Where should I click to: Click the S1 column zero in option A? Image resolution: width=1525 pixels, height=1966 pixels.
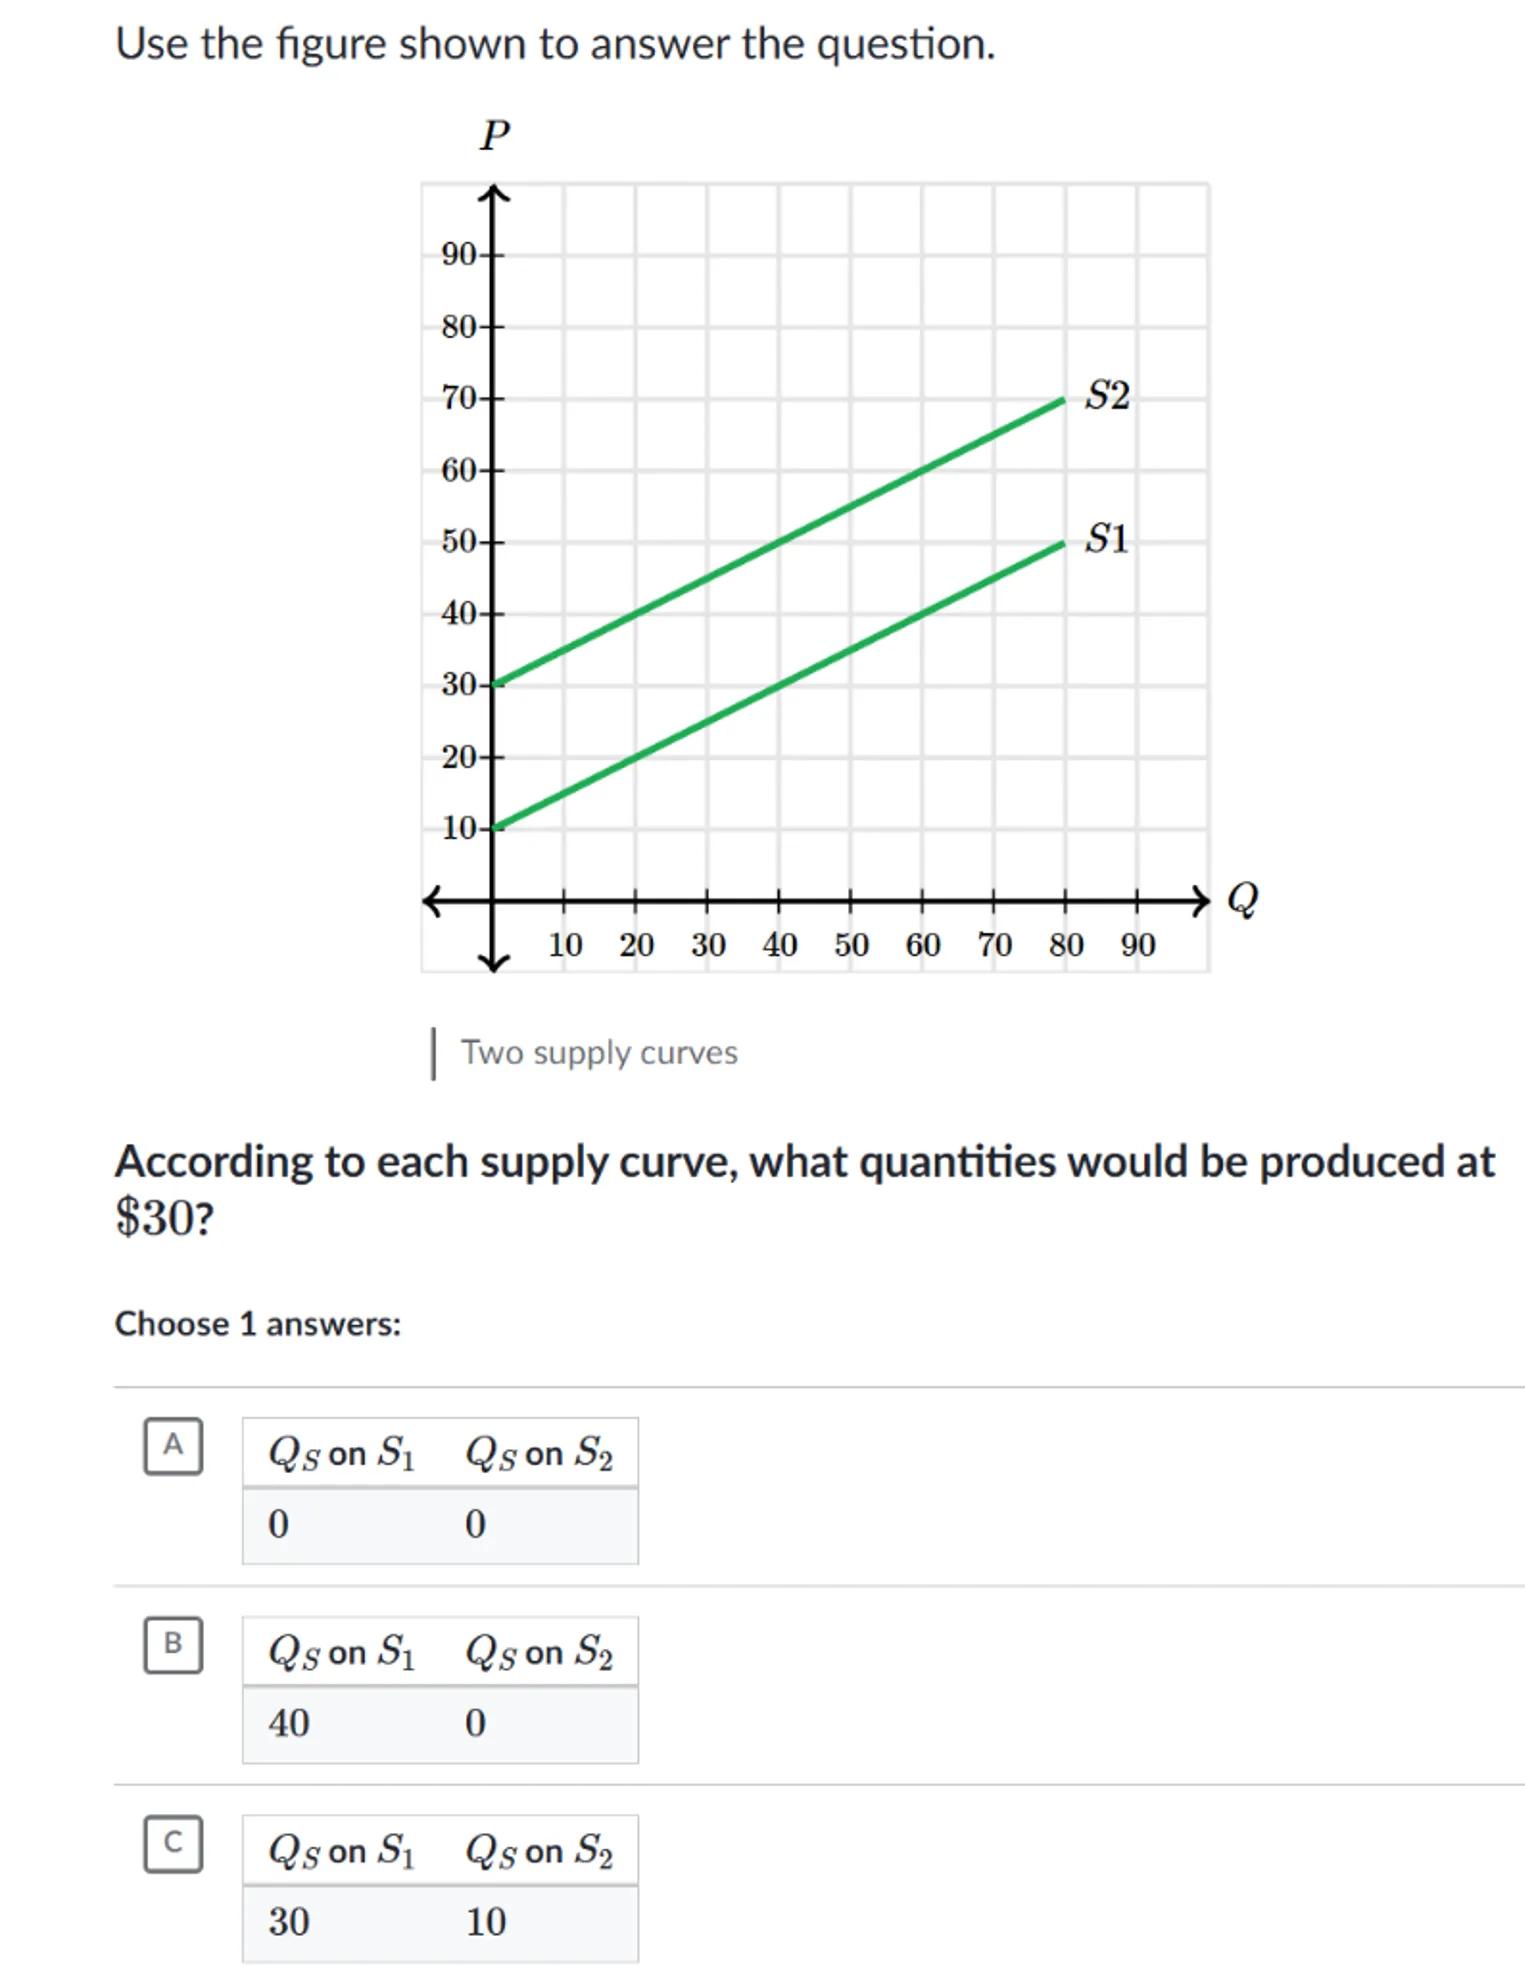click(x=279, y=1524)
